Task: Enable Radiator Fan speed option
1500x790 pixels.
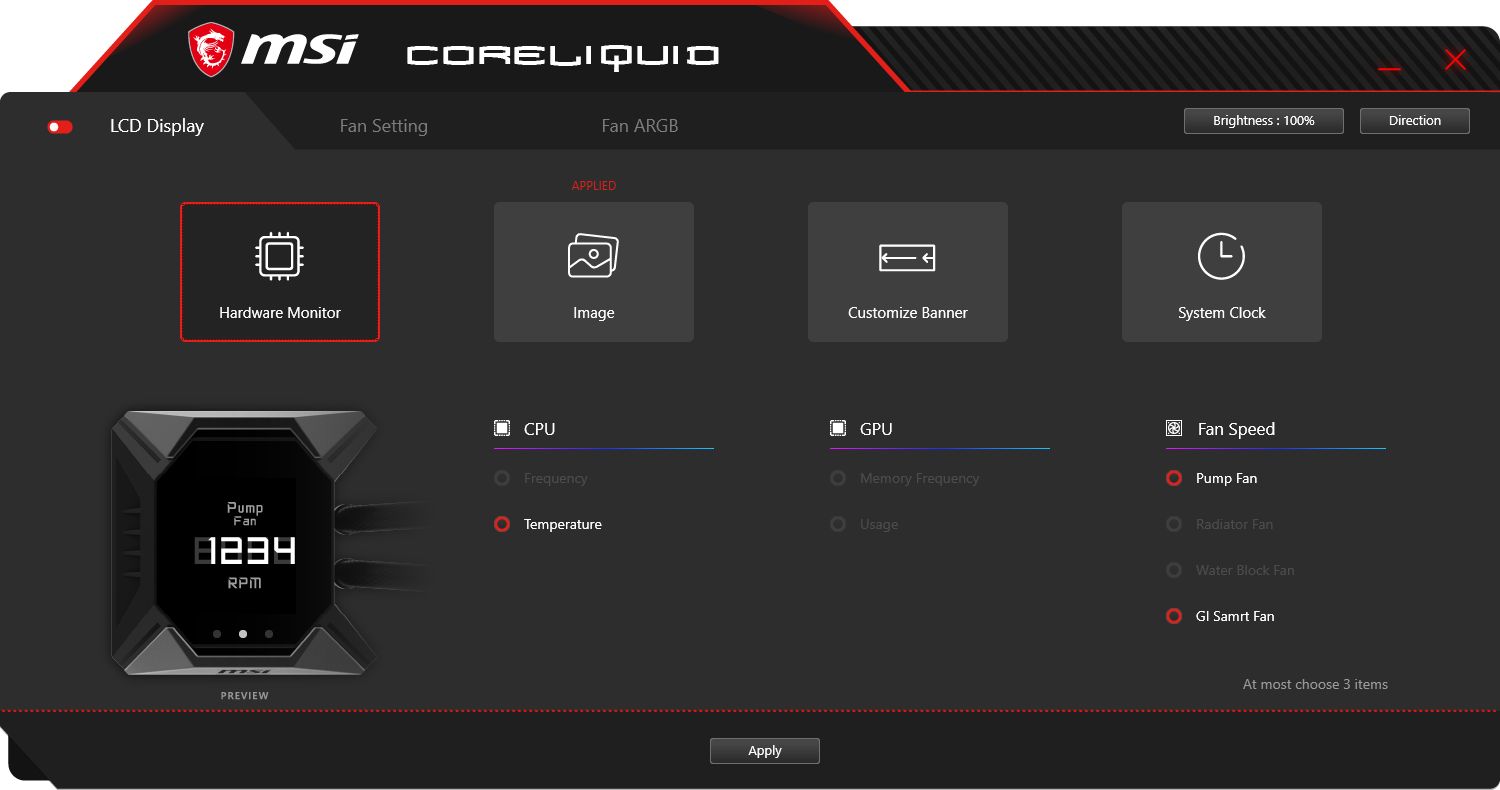Action: 1174,524
